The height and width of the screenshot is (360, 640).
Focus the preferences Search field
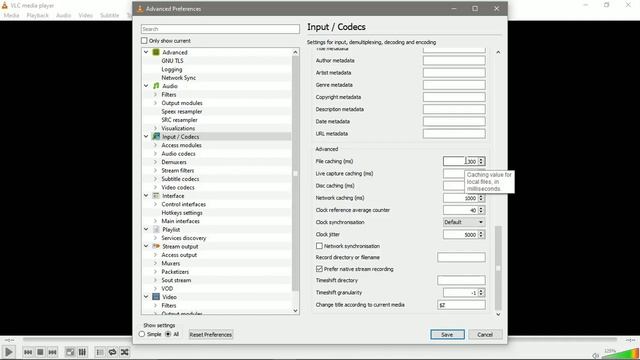(220, 29)
